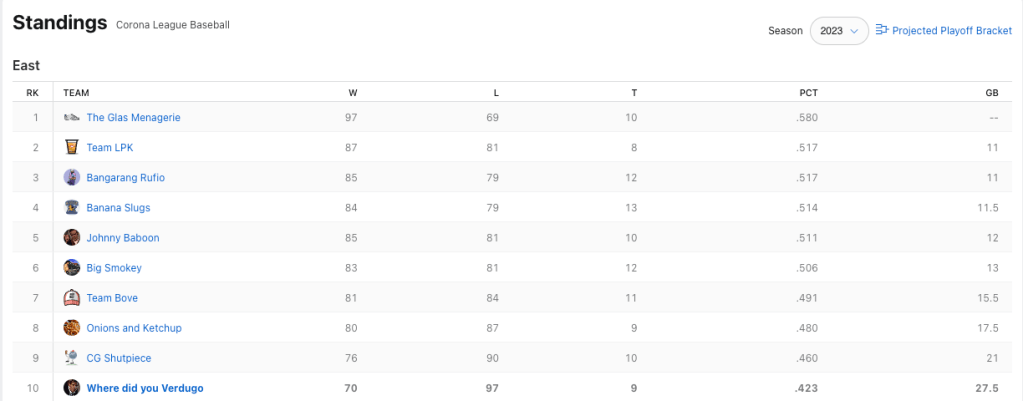The height and width of the screenshot is (401, 1023).
Task: Click Onions and Ketchup team avatar
Action: (x=71, y=328)
